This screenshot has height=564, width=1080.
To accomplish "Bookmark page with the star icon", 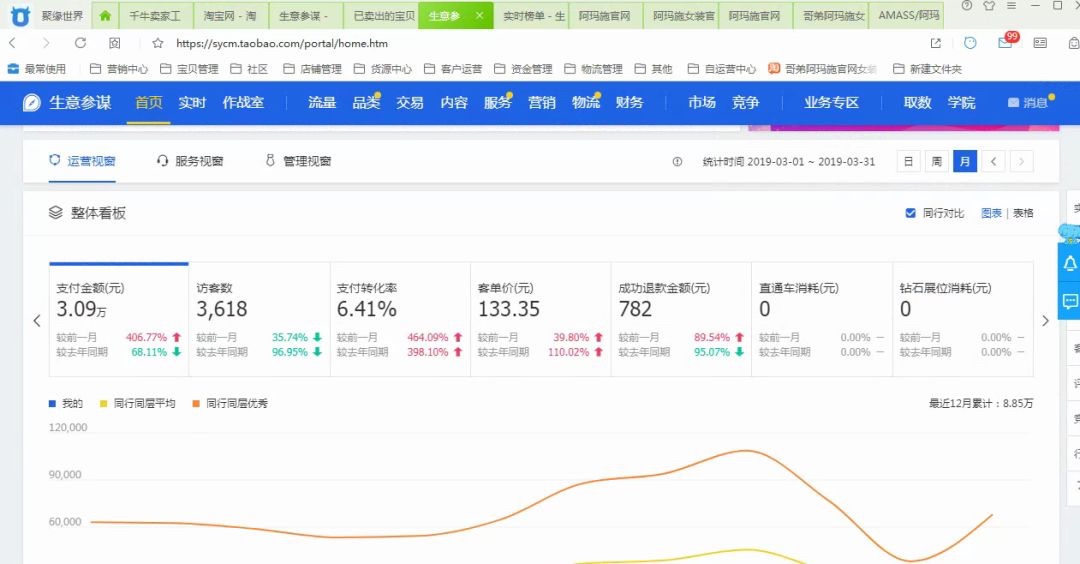I will (158, 43).
